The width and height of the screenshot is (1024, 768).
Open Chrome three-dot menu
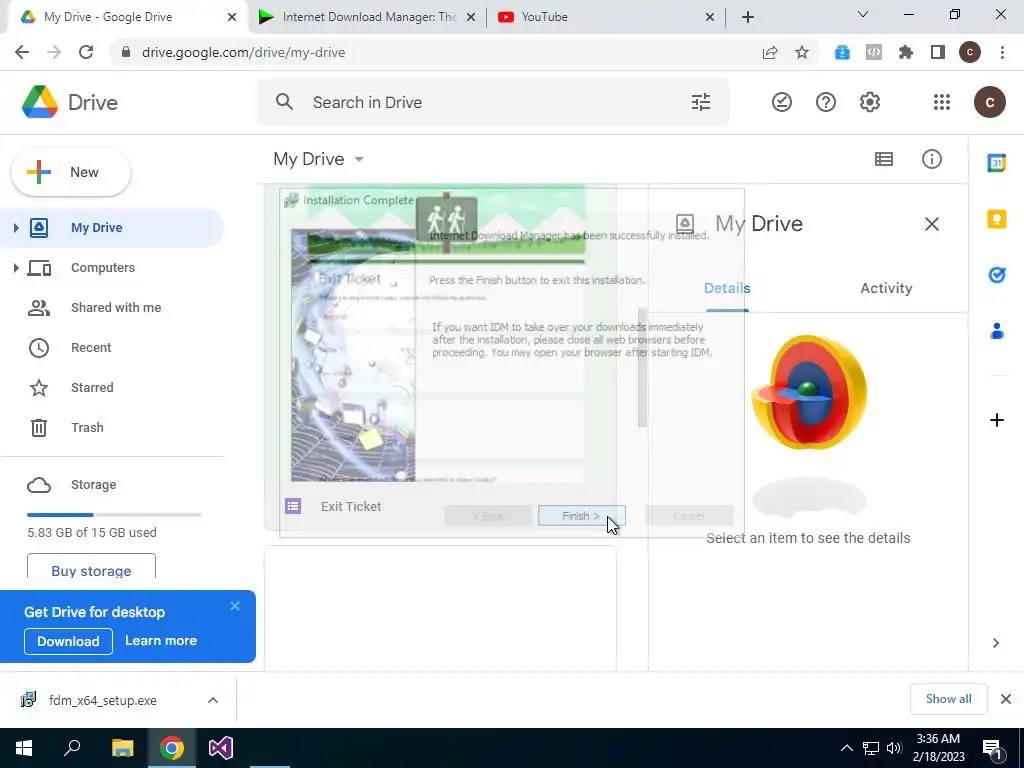tap(1002, 52)
